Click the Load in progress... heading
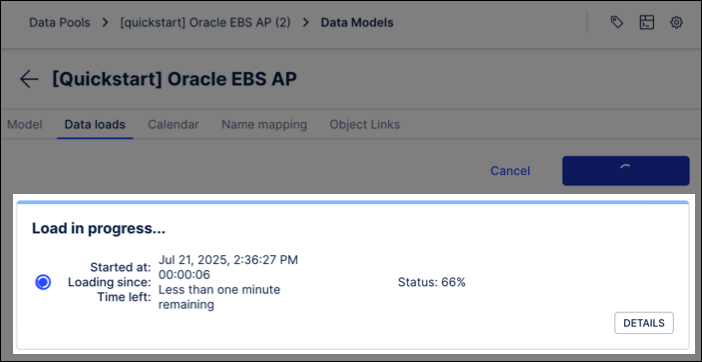 click(x=98, y=229)
